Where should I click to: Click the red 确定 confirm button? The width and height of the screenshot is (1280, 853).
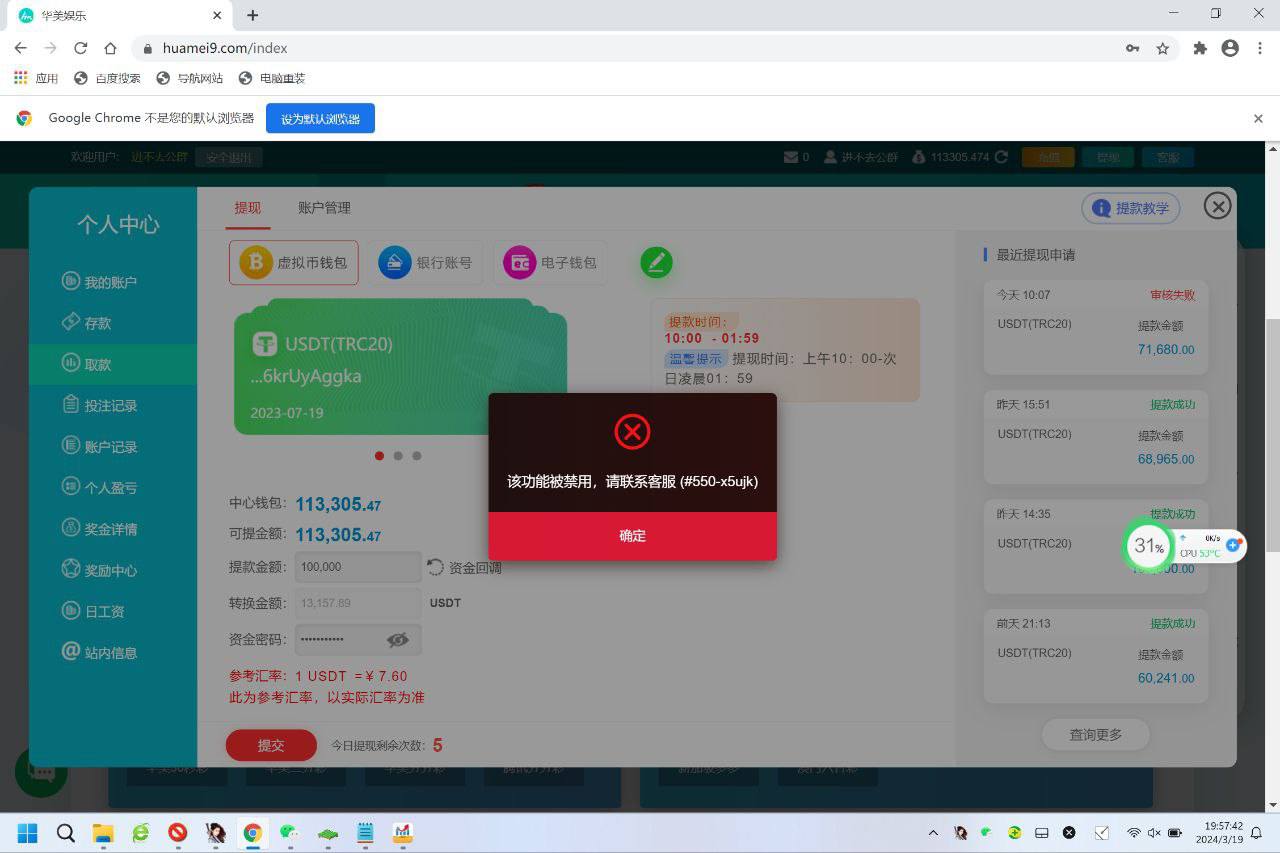pyautogui.click(x=632, y=536)
